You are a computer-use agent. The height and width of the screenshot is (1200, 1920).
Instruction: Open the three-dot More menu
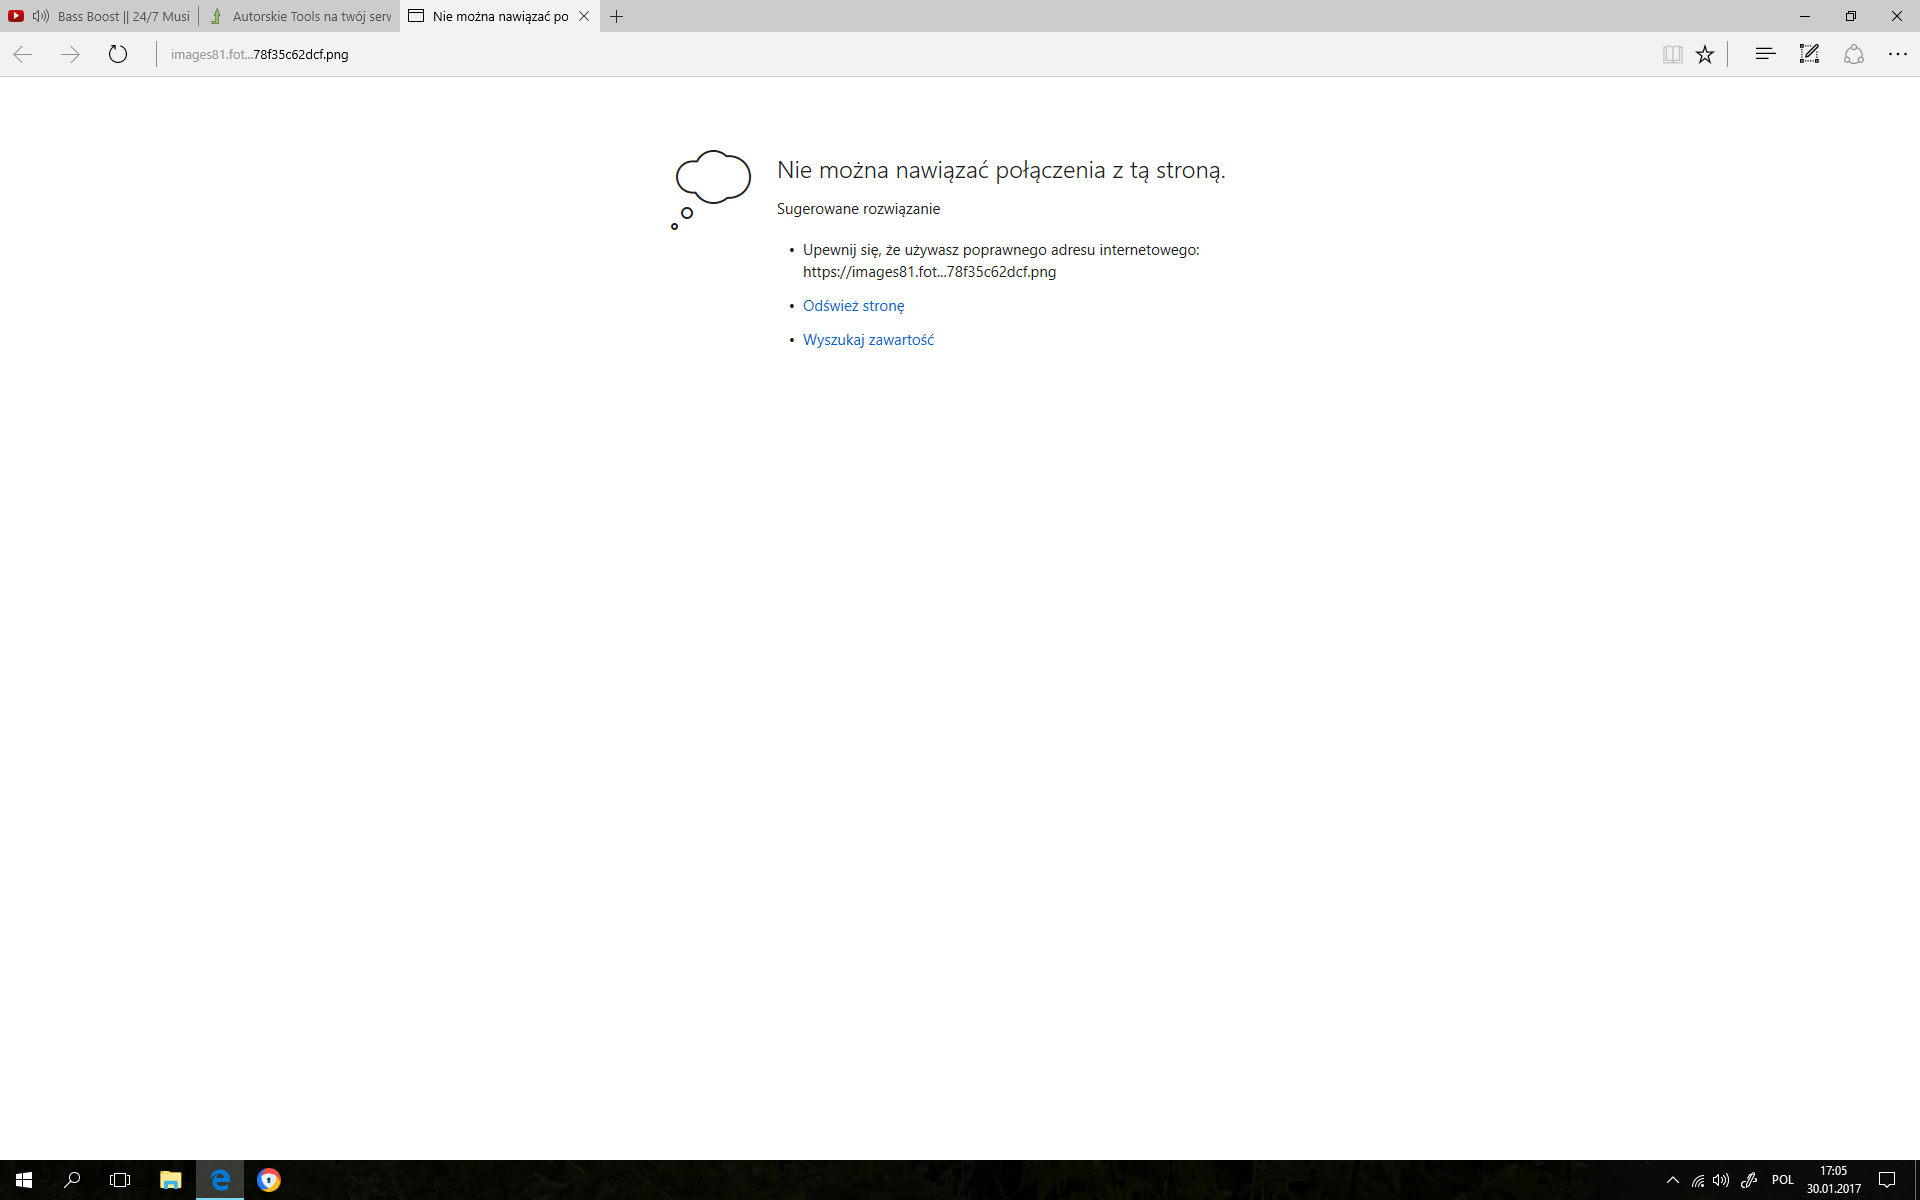(x=1897, y=54)
